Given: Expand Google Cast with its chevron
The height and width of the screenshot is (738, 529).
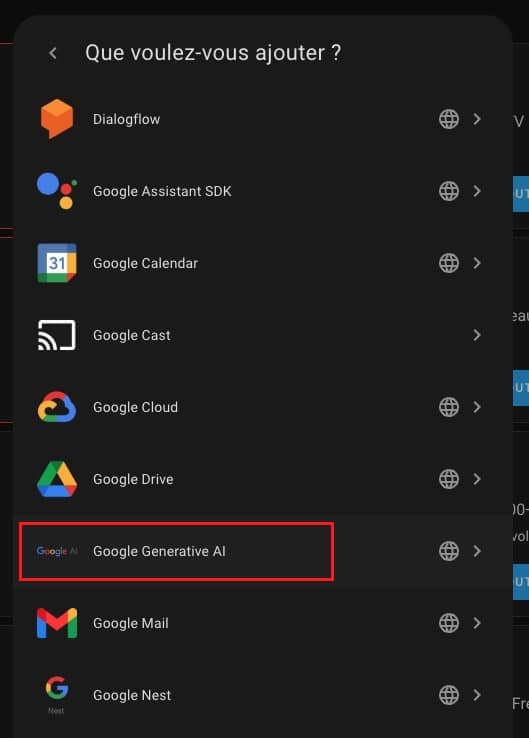Looking at the screenshot, I should (477, 335).
